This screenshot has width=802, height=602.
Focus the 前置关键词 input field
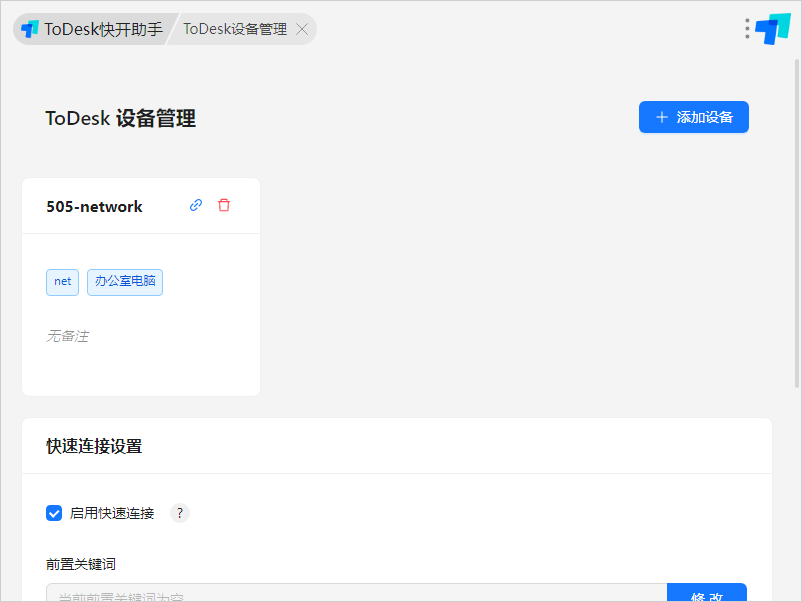[x=357, y=593]
